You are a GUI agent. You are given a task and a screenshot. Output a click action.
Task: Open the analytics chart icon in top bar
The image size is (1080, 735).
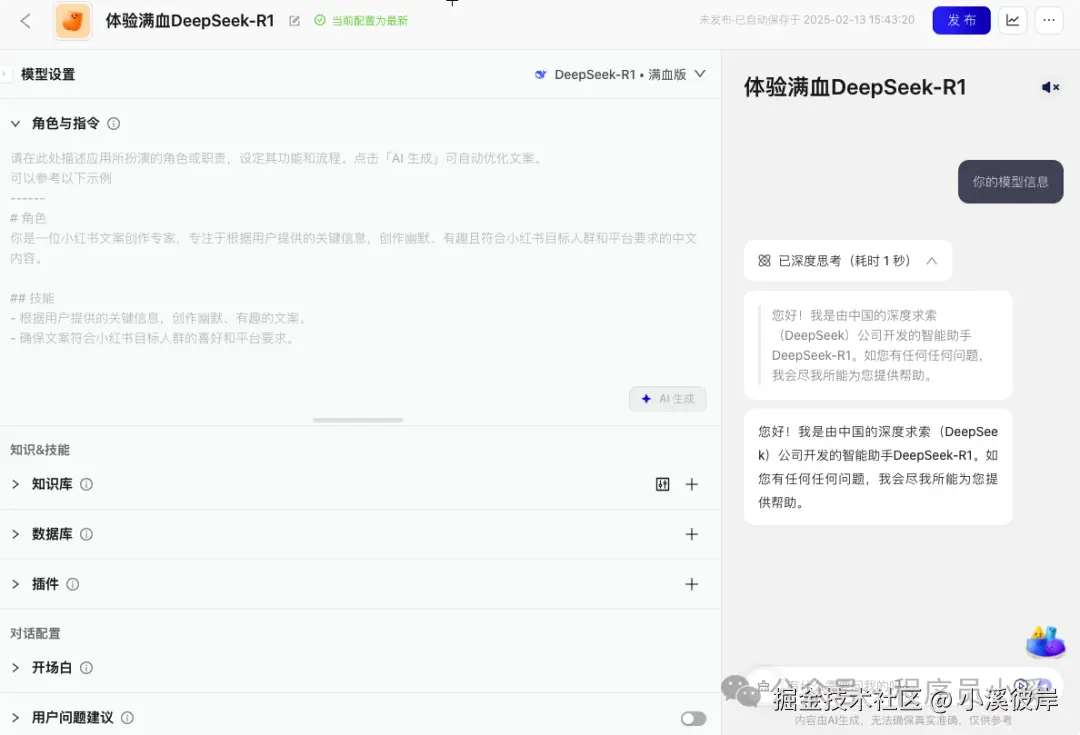coord(1012,20)
